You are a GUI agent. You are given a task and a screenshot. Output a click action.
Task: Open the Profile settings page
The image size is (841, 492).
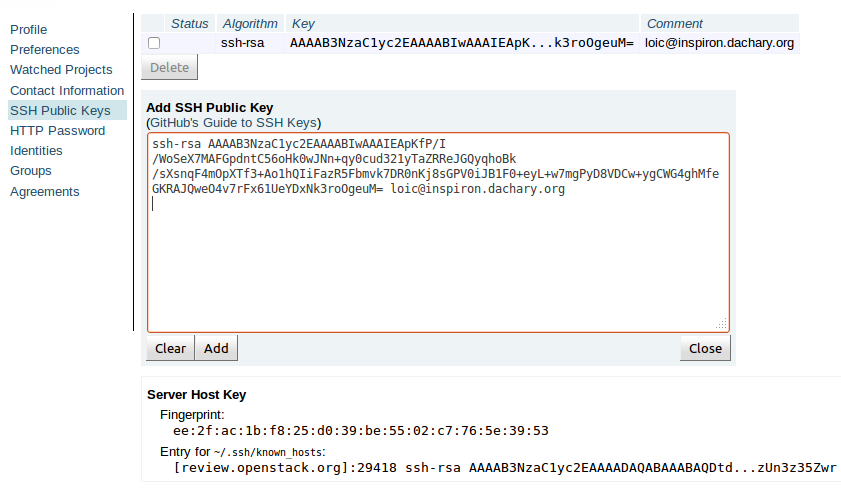[28, 29]
